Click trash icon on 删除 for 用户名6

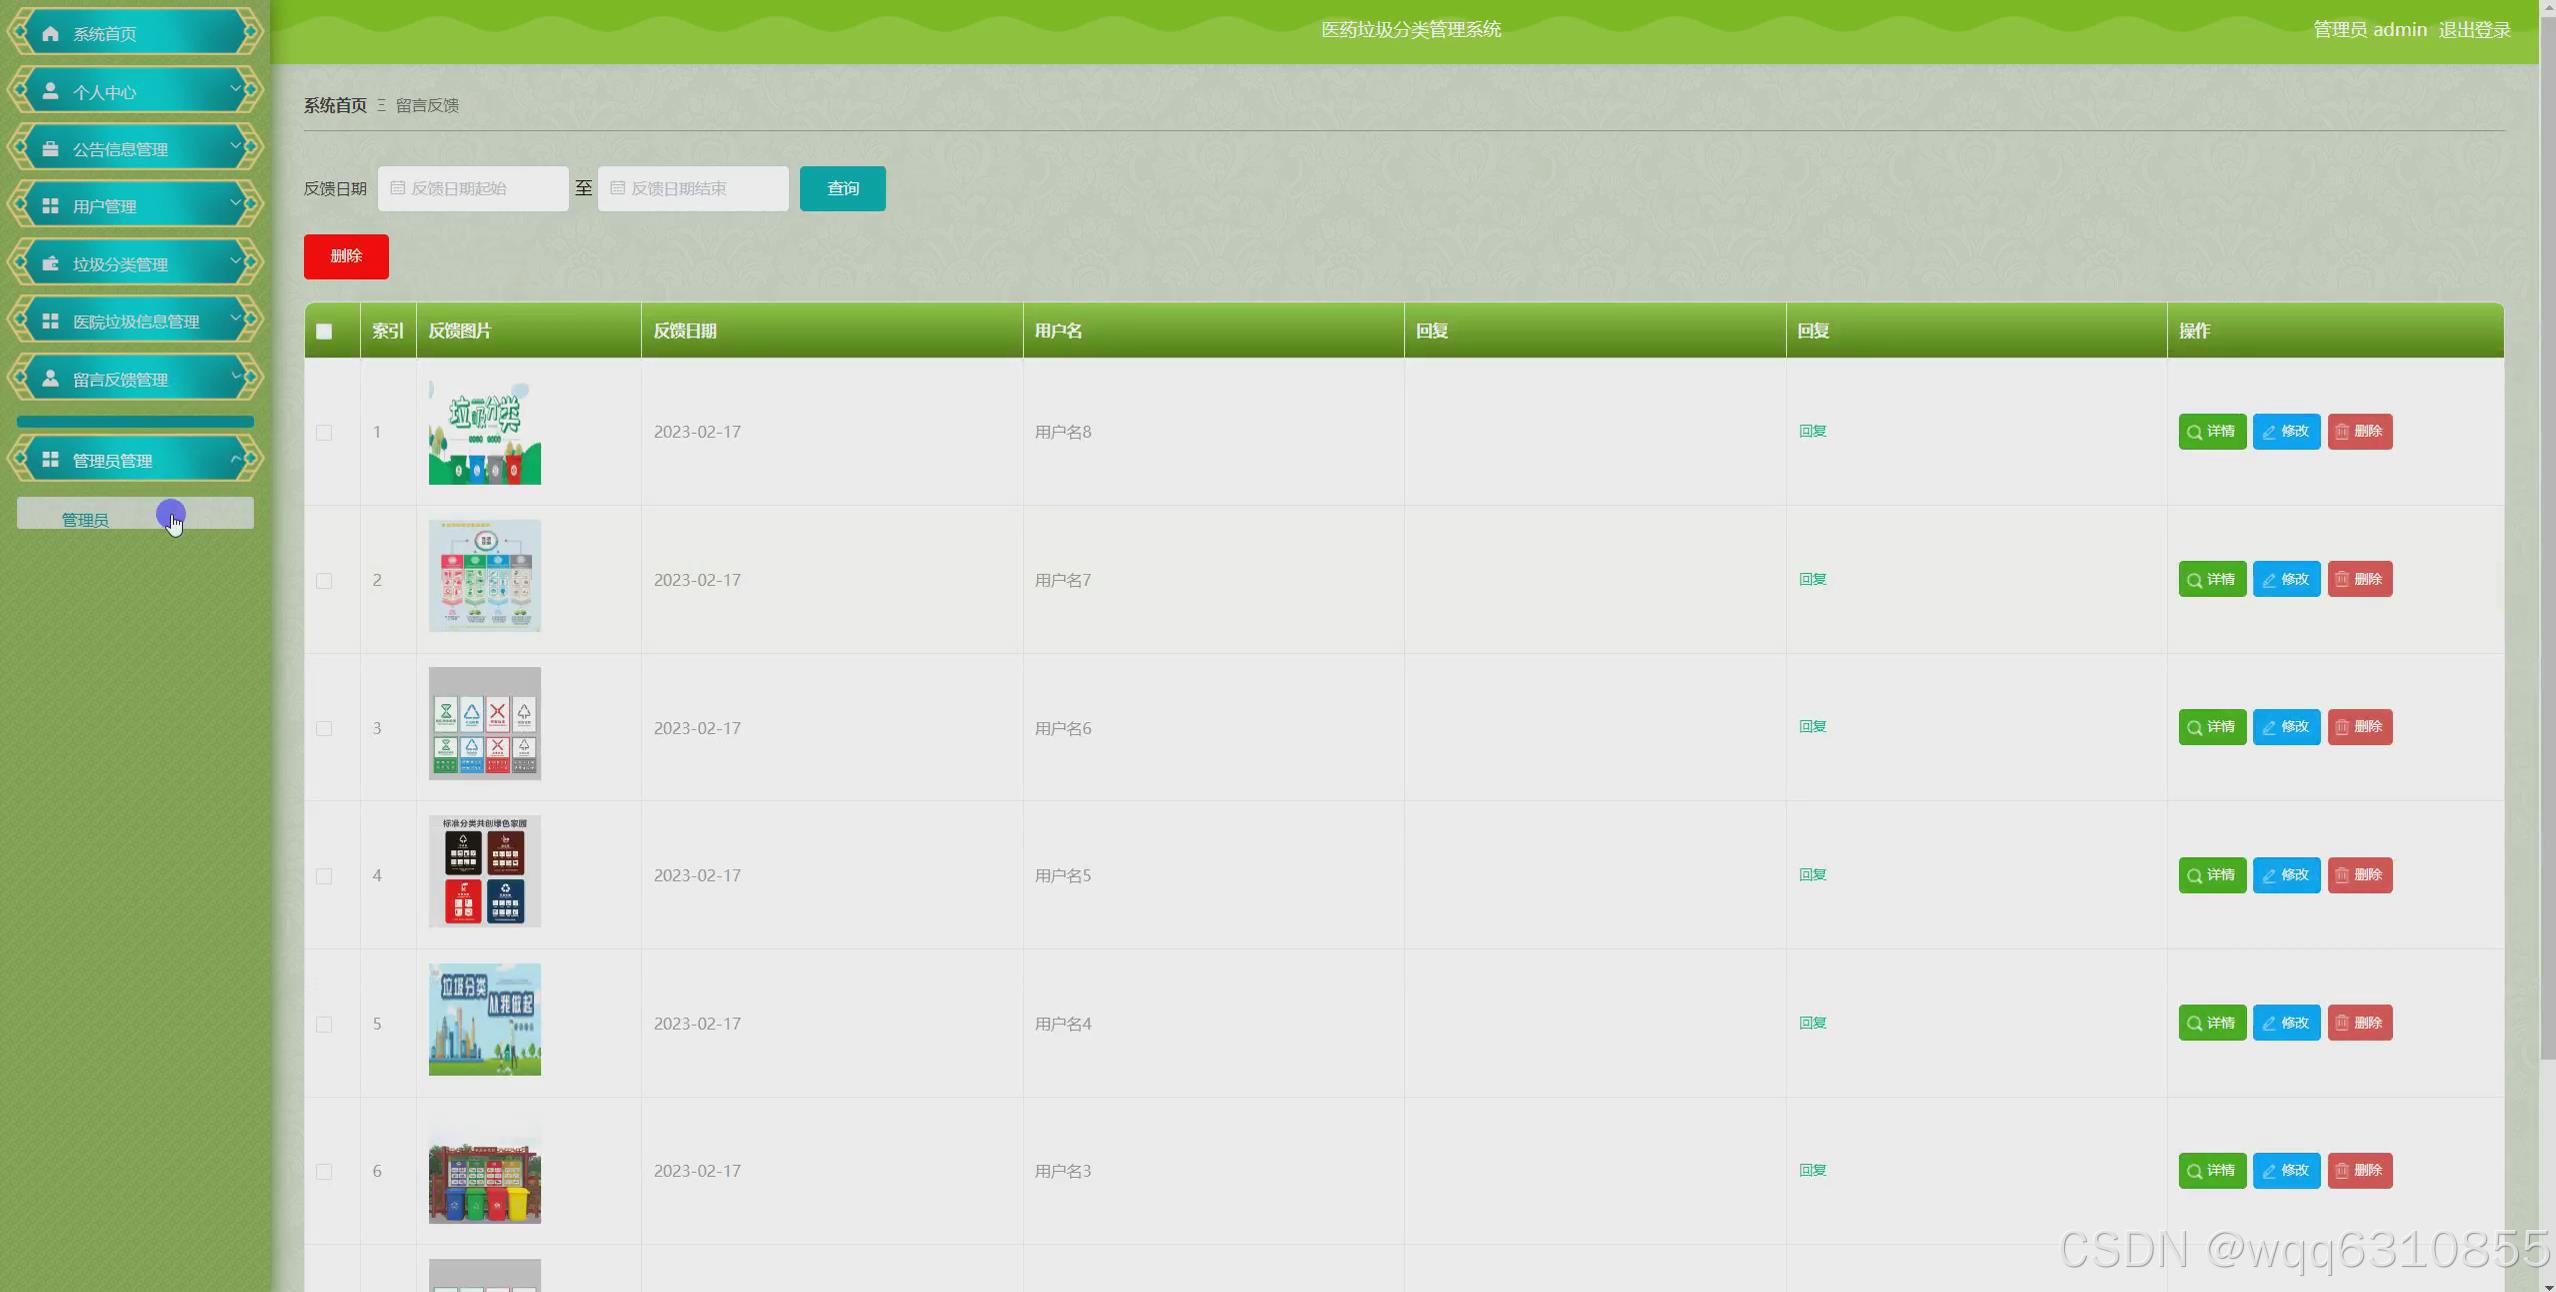[x=2342, y=727]
